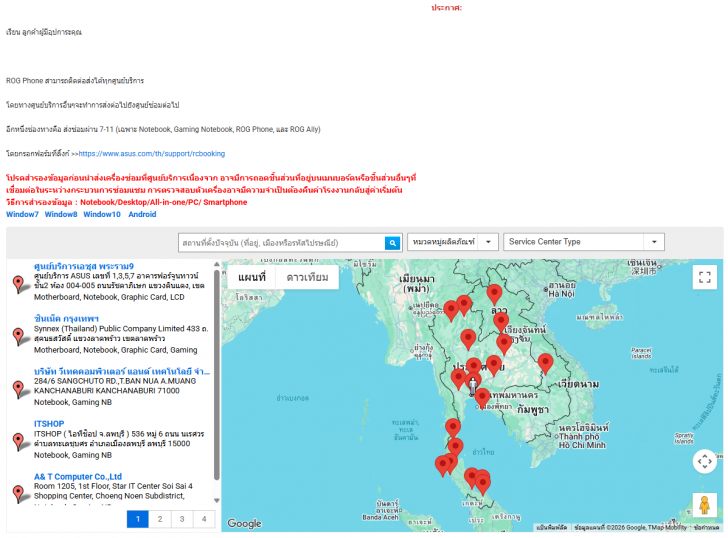This screenshot has height=538, width=728.
Task: Switch map to แผนที่ view
Action: (252, 278)
